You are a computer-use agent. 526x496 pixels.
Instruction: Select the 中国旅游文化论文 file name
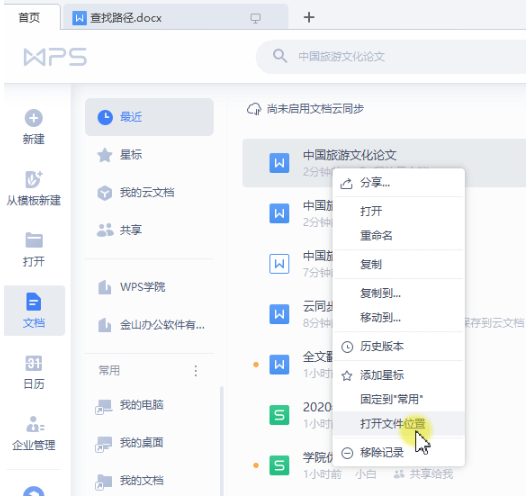click(x=350, y=155)
